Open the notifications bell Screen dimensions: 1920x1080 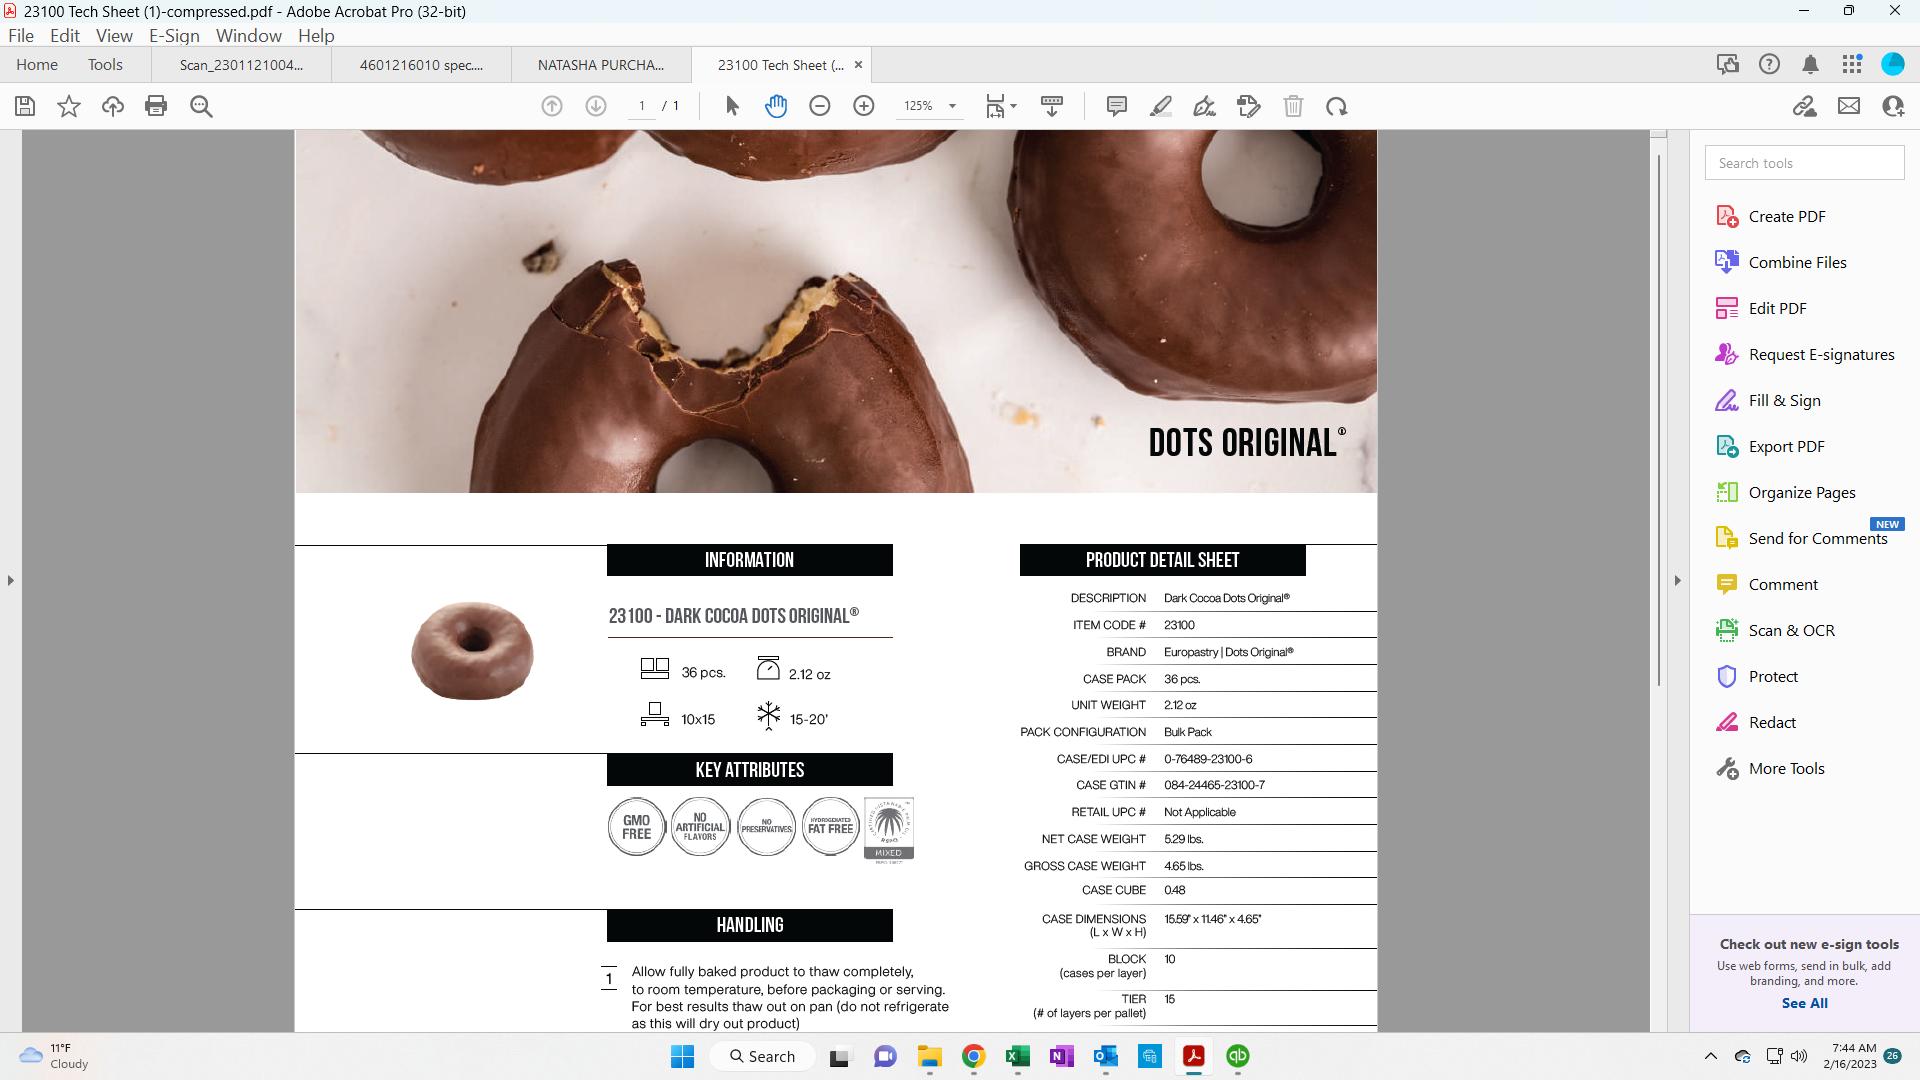point(1810,64)
